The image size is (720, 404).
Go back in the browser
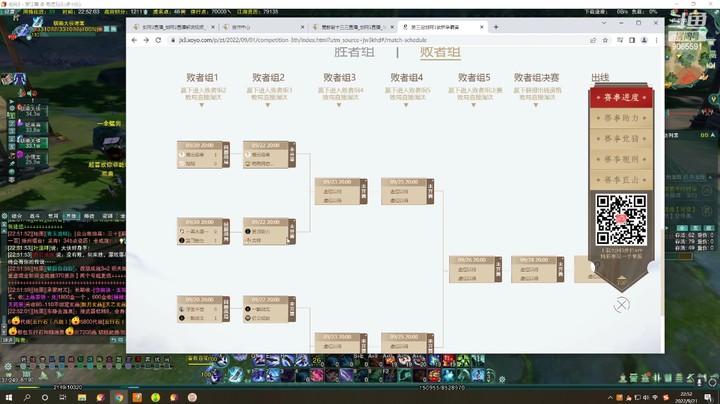134,40
